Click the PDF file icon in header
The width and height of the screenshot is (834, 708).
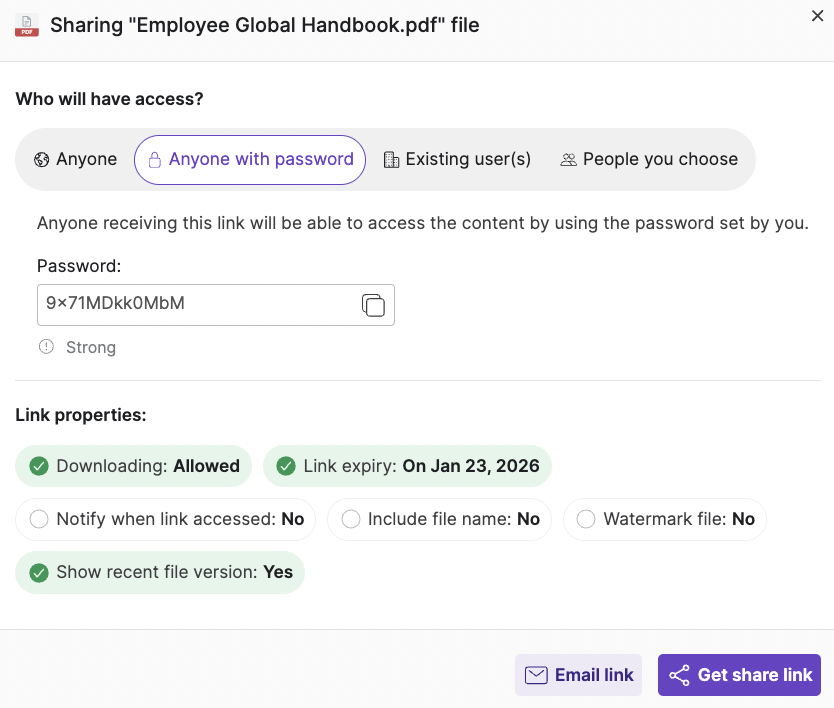pyautogui.click(x=27, y=25)
